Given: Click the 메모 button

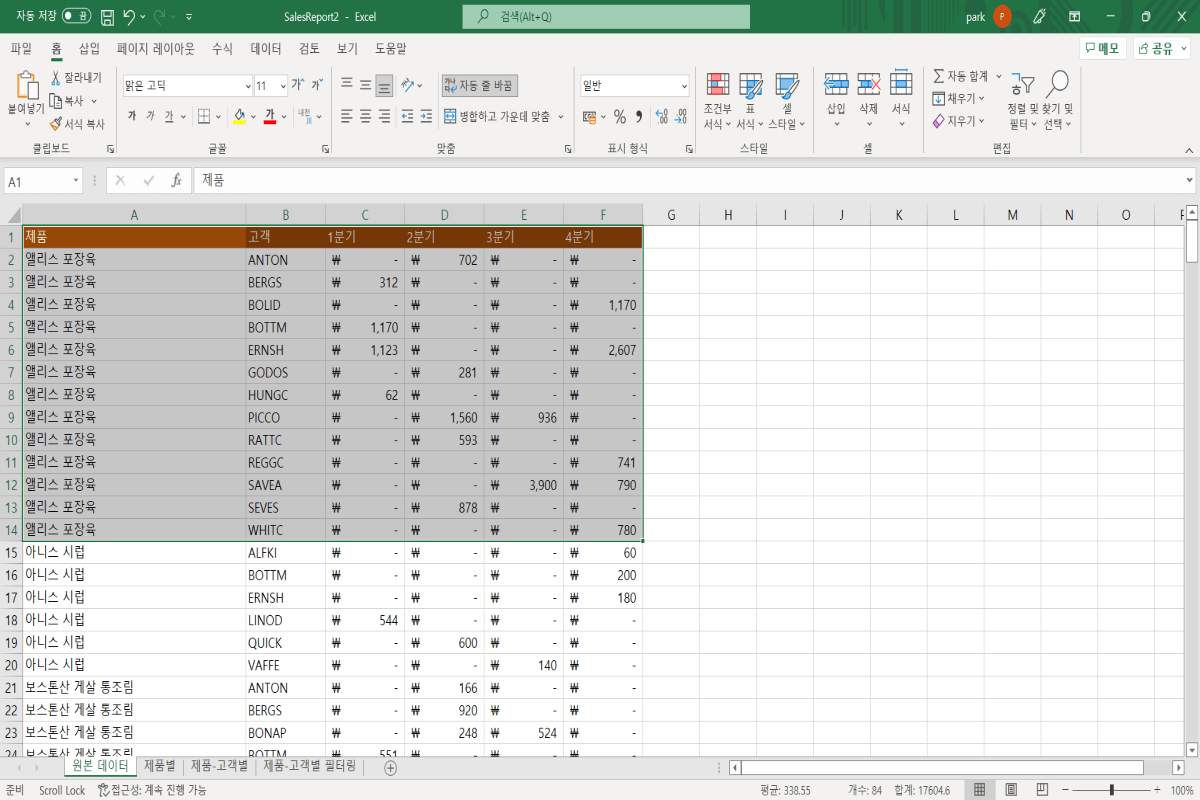Looking at the screenshot, I should tap(1102, 48).
